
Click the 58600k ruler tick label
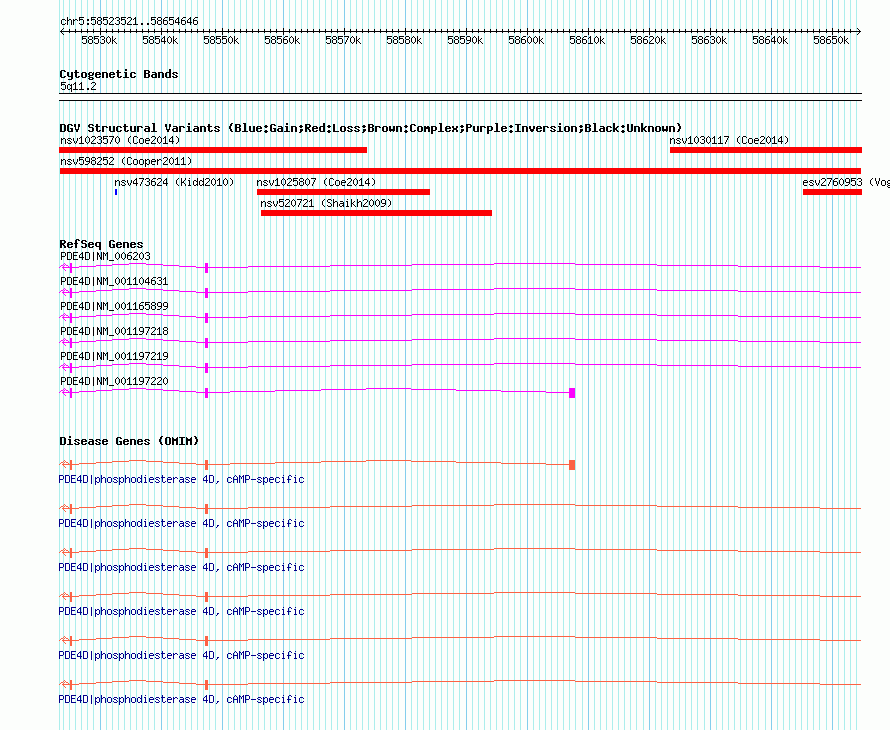pos(526,40)
